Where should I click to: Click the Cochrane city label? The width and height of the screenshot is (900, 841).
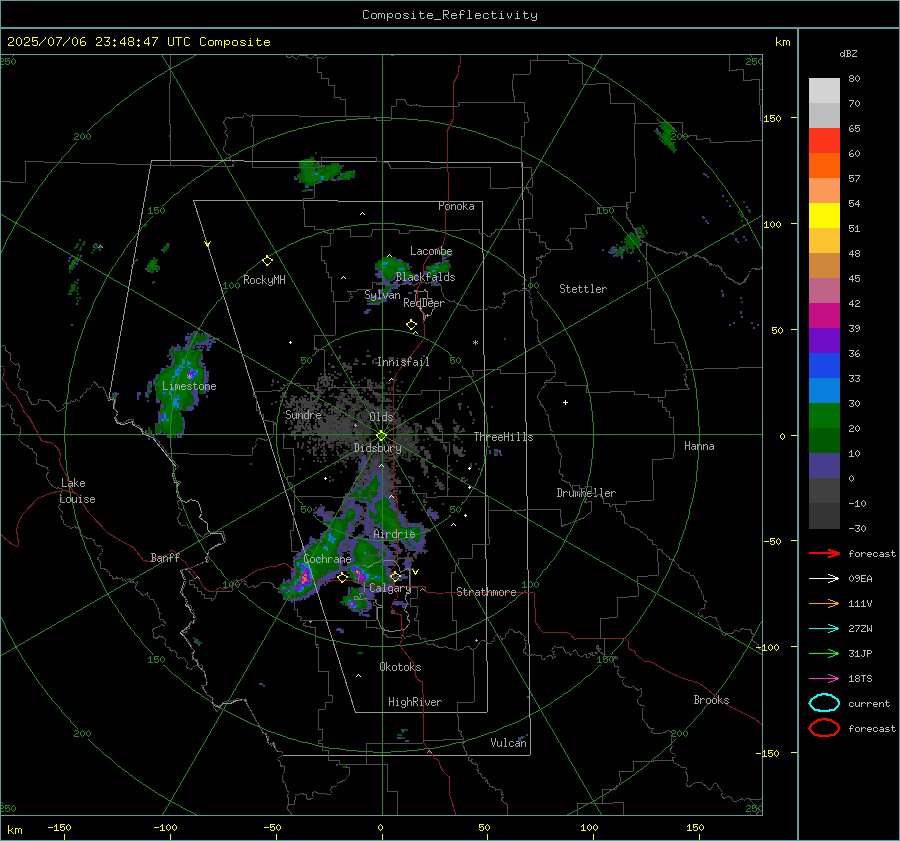pyautogui.click(x=327, y=559)
